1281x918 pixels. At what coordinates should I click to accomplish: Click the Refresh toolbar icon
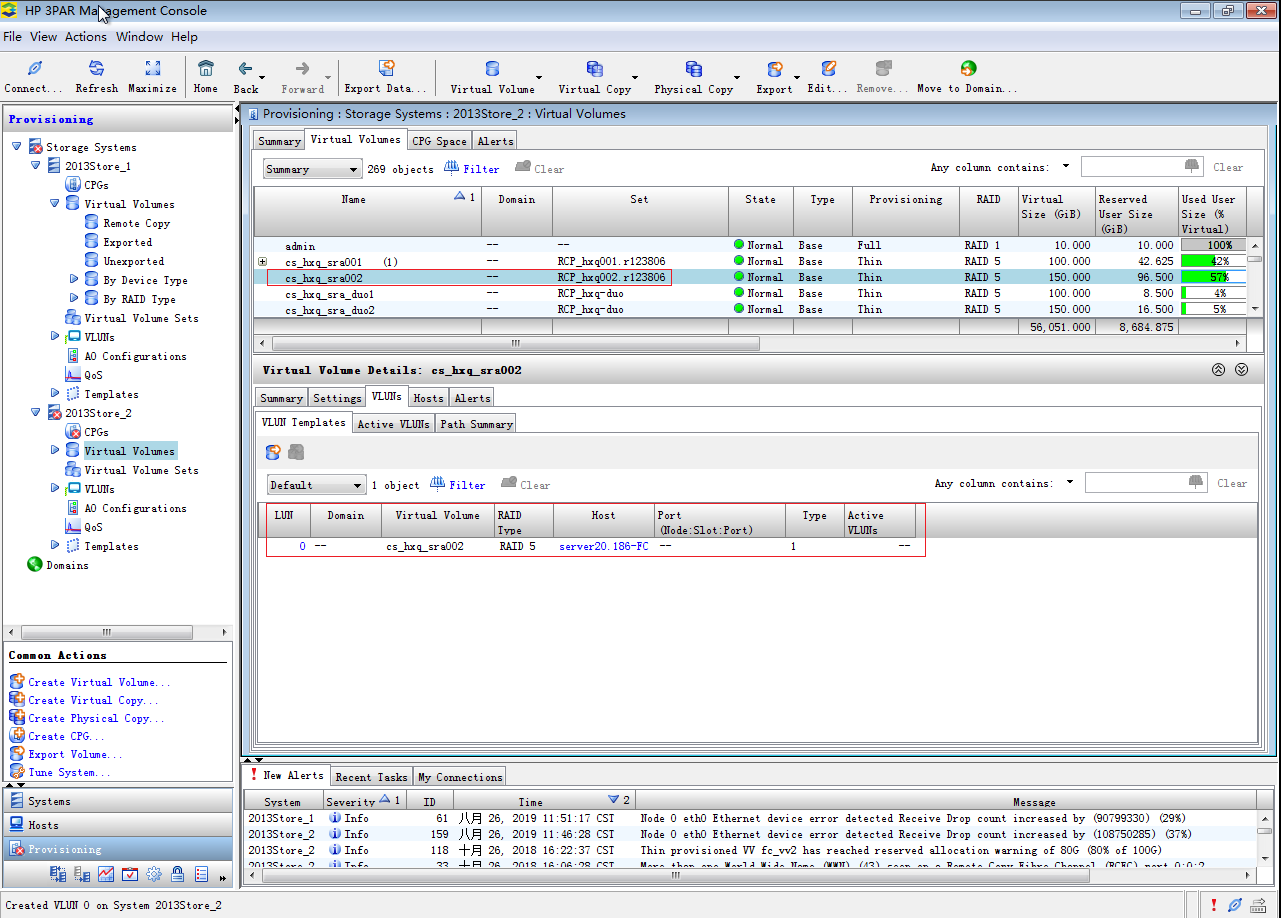coord(96,69)
